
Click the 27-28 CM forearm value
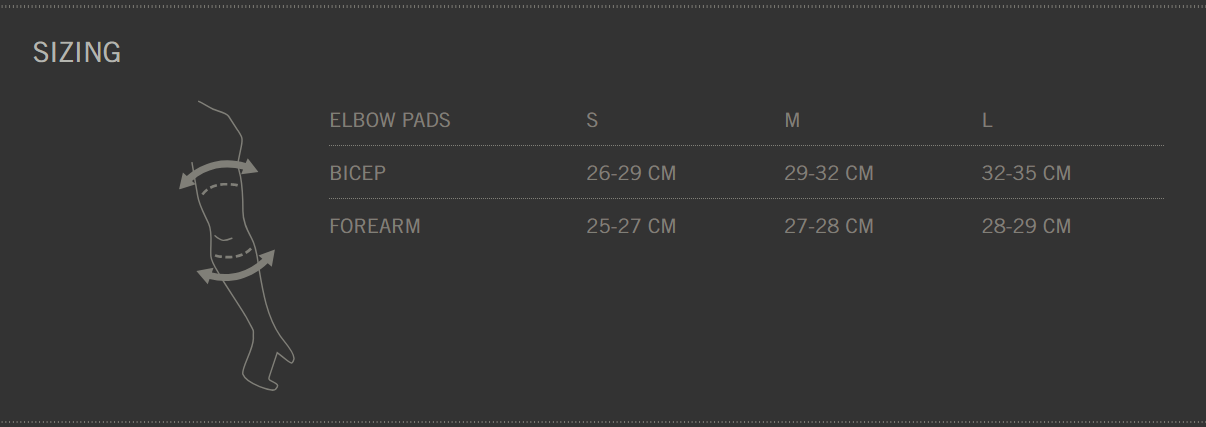click(829, 226)
